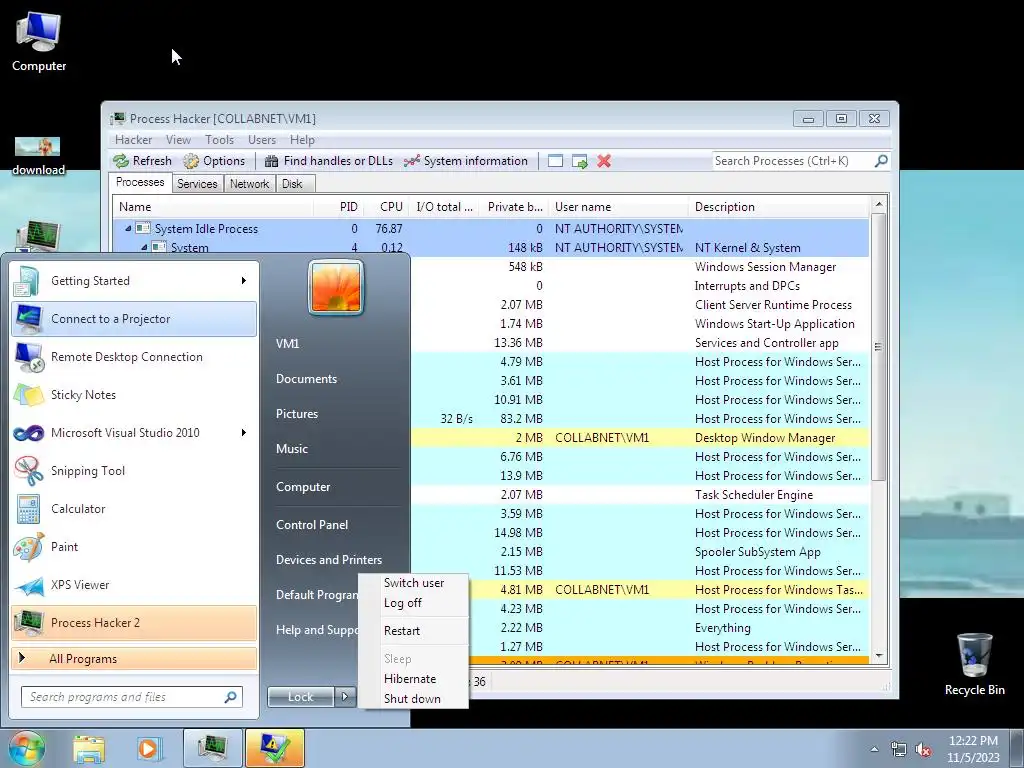Viewport: 1024px width, 768px height.
Task: Open Music from Start menu
Action: [x=292, y=449]
